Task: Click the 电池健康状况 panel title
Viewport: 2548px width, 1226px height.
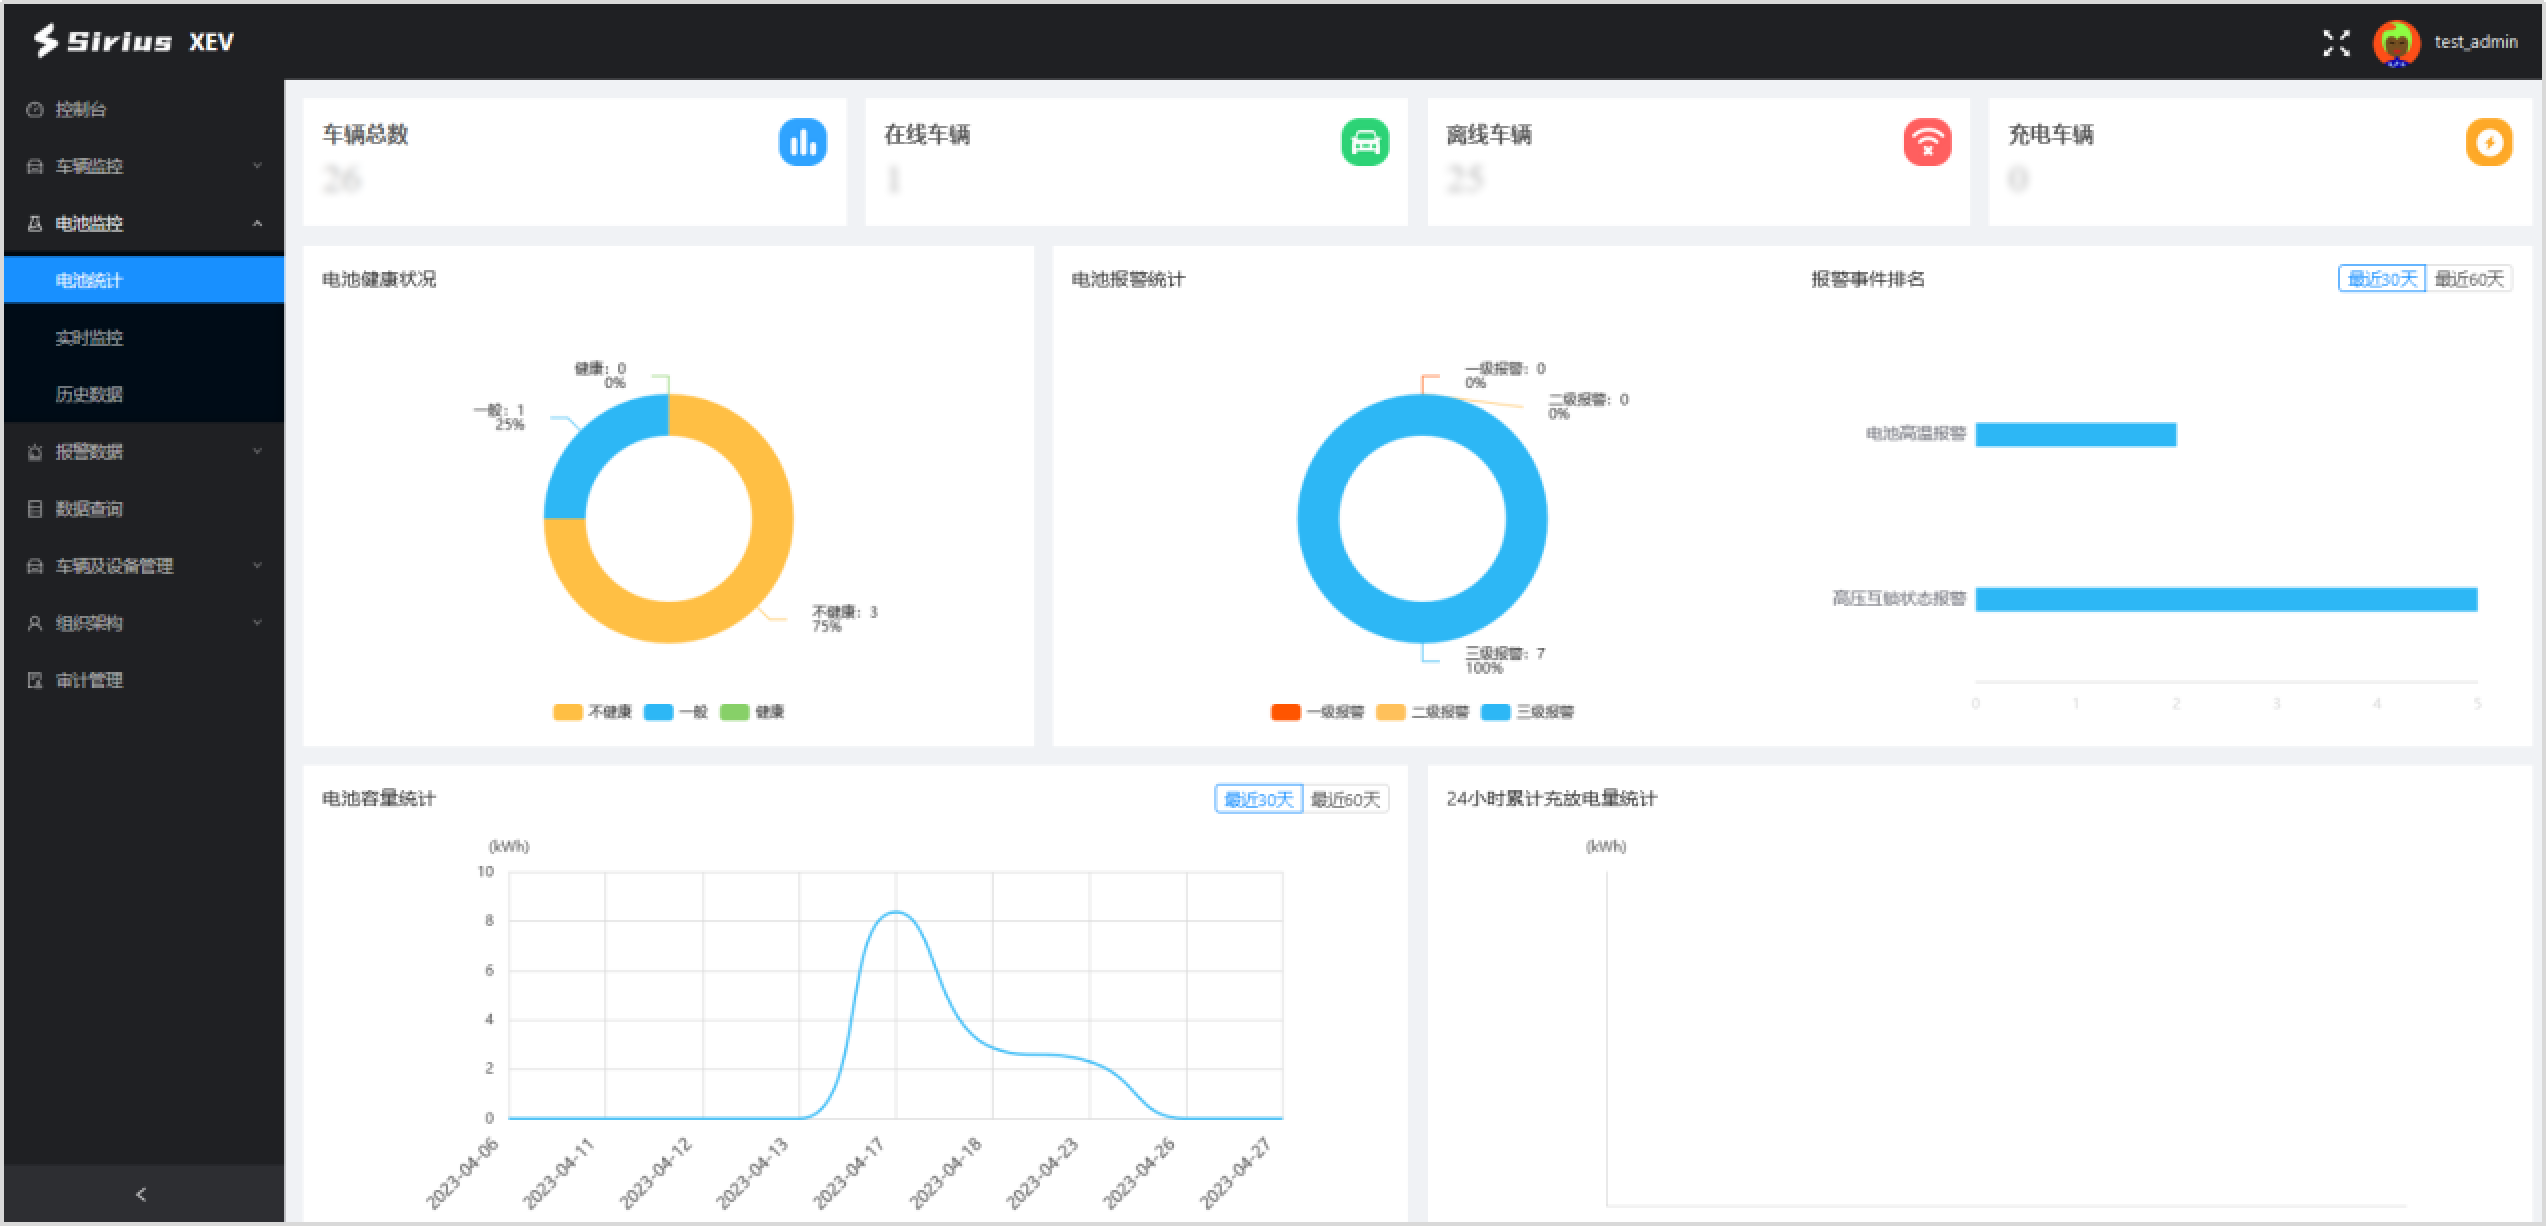Action: coord(379,279)
